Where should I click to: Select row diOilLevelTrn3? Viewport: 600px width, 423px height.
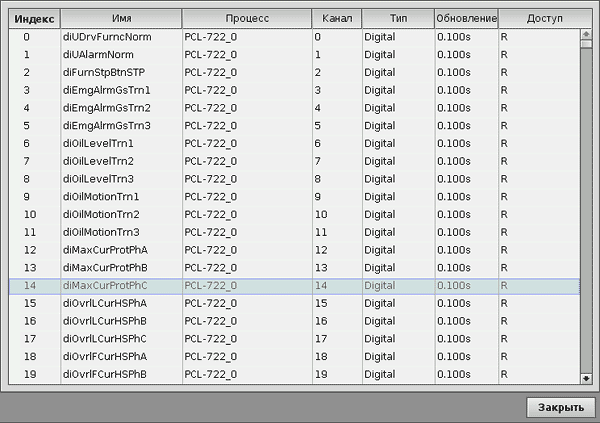[294, 179]
